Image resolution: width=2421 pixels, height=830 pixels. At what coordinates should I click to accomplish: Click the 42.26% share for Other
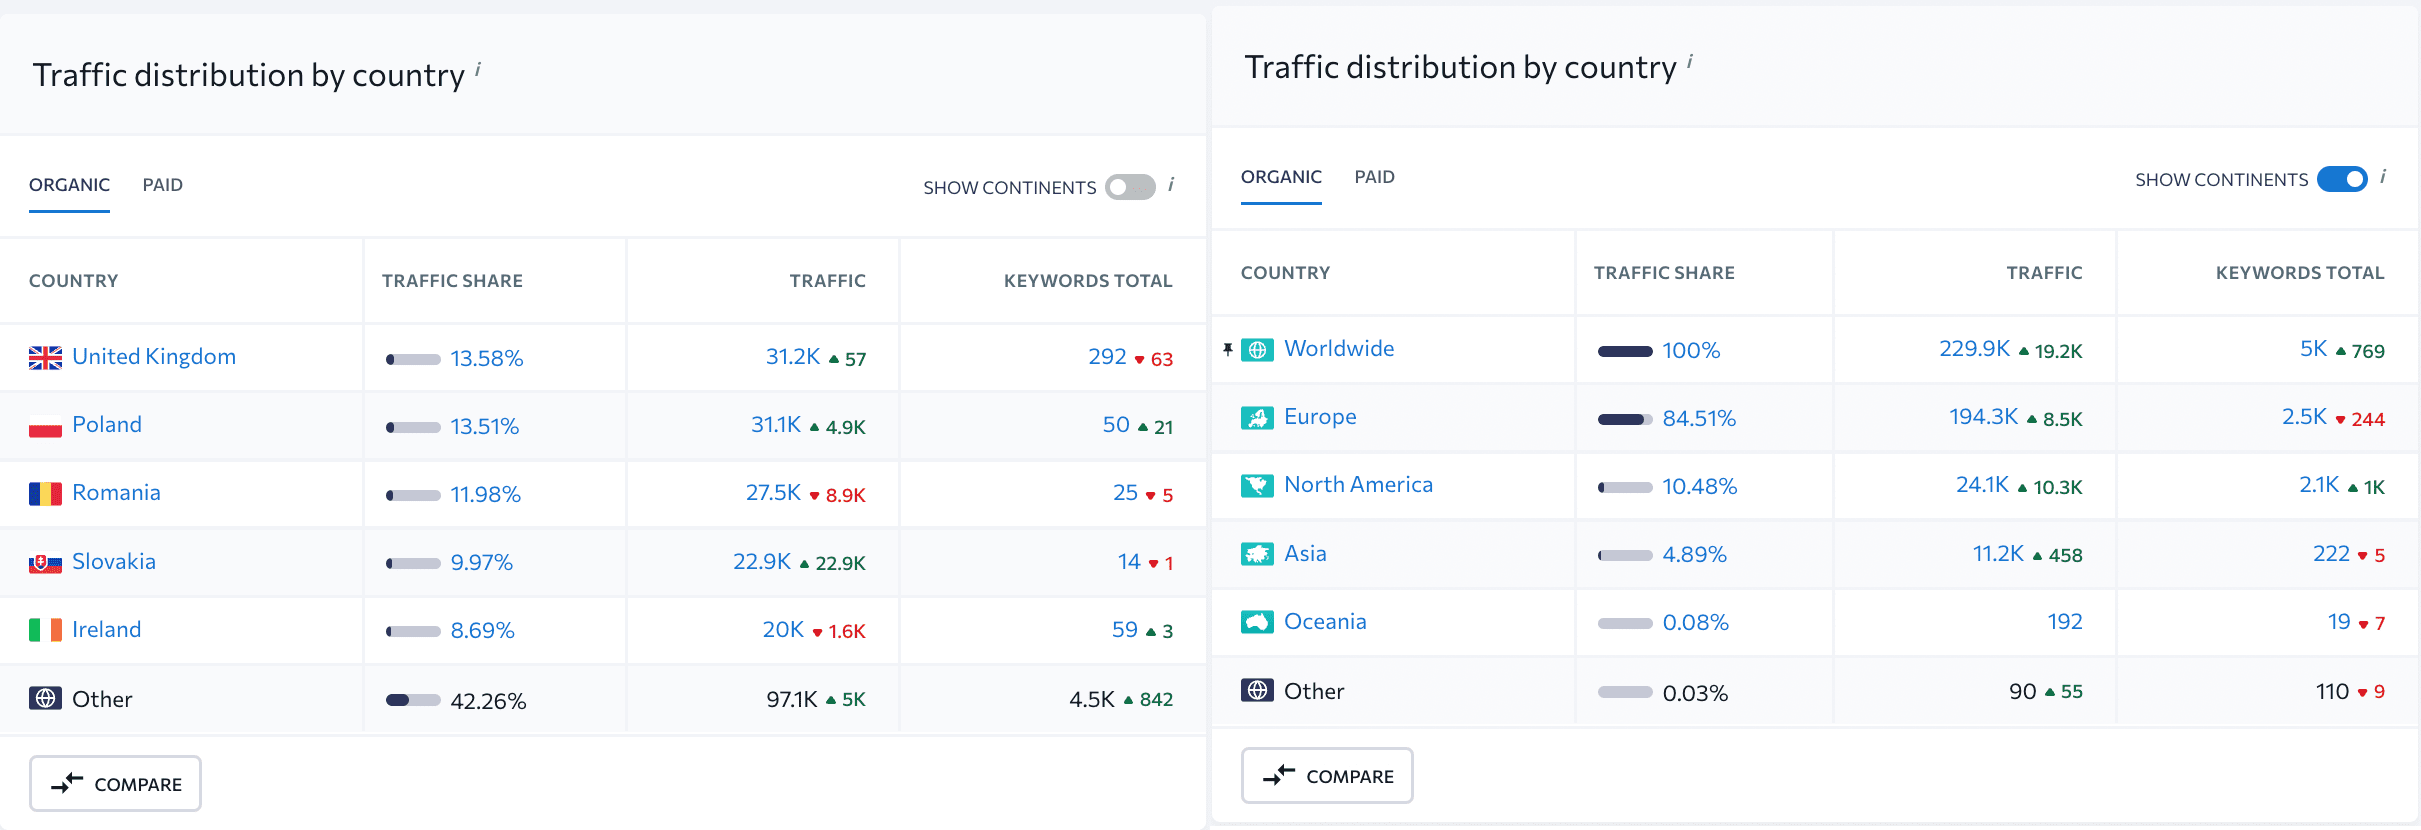click(x=488, y=701)
